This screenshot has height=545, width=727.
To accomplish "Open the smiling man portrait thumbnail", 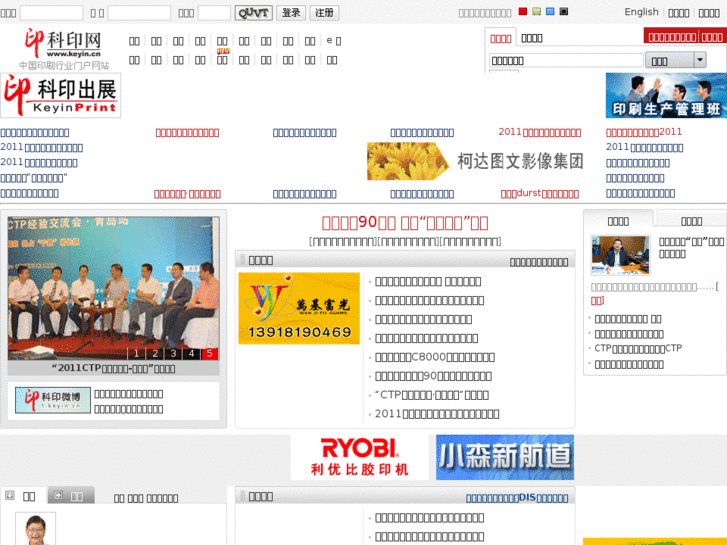I will (35, 529).
